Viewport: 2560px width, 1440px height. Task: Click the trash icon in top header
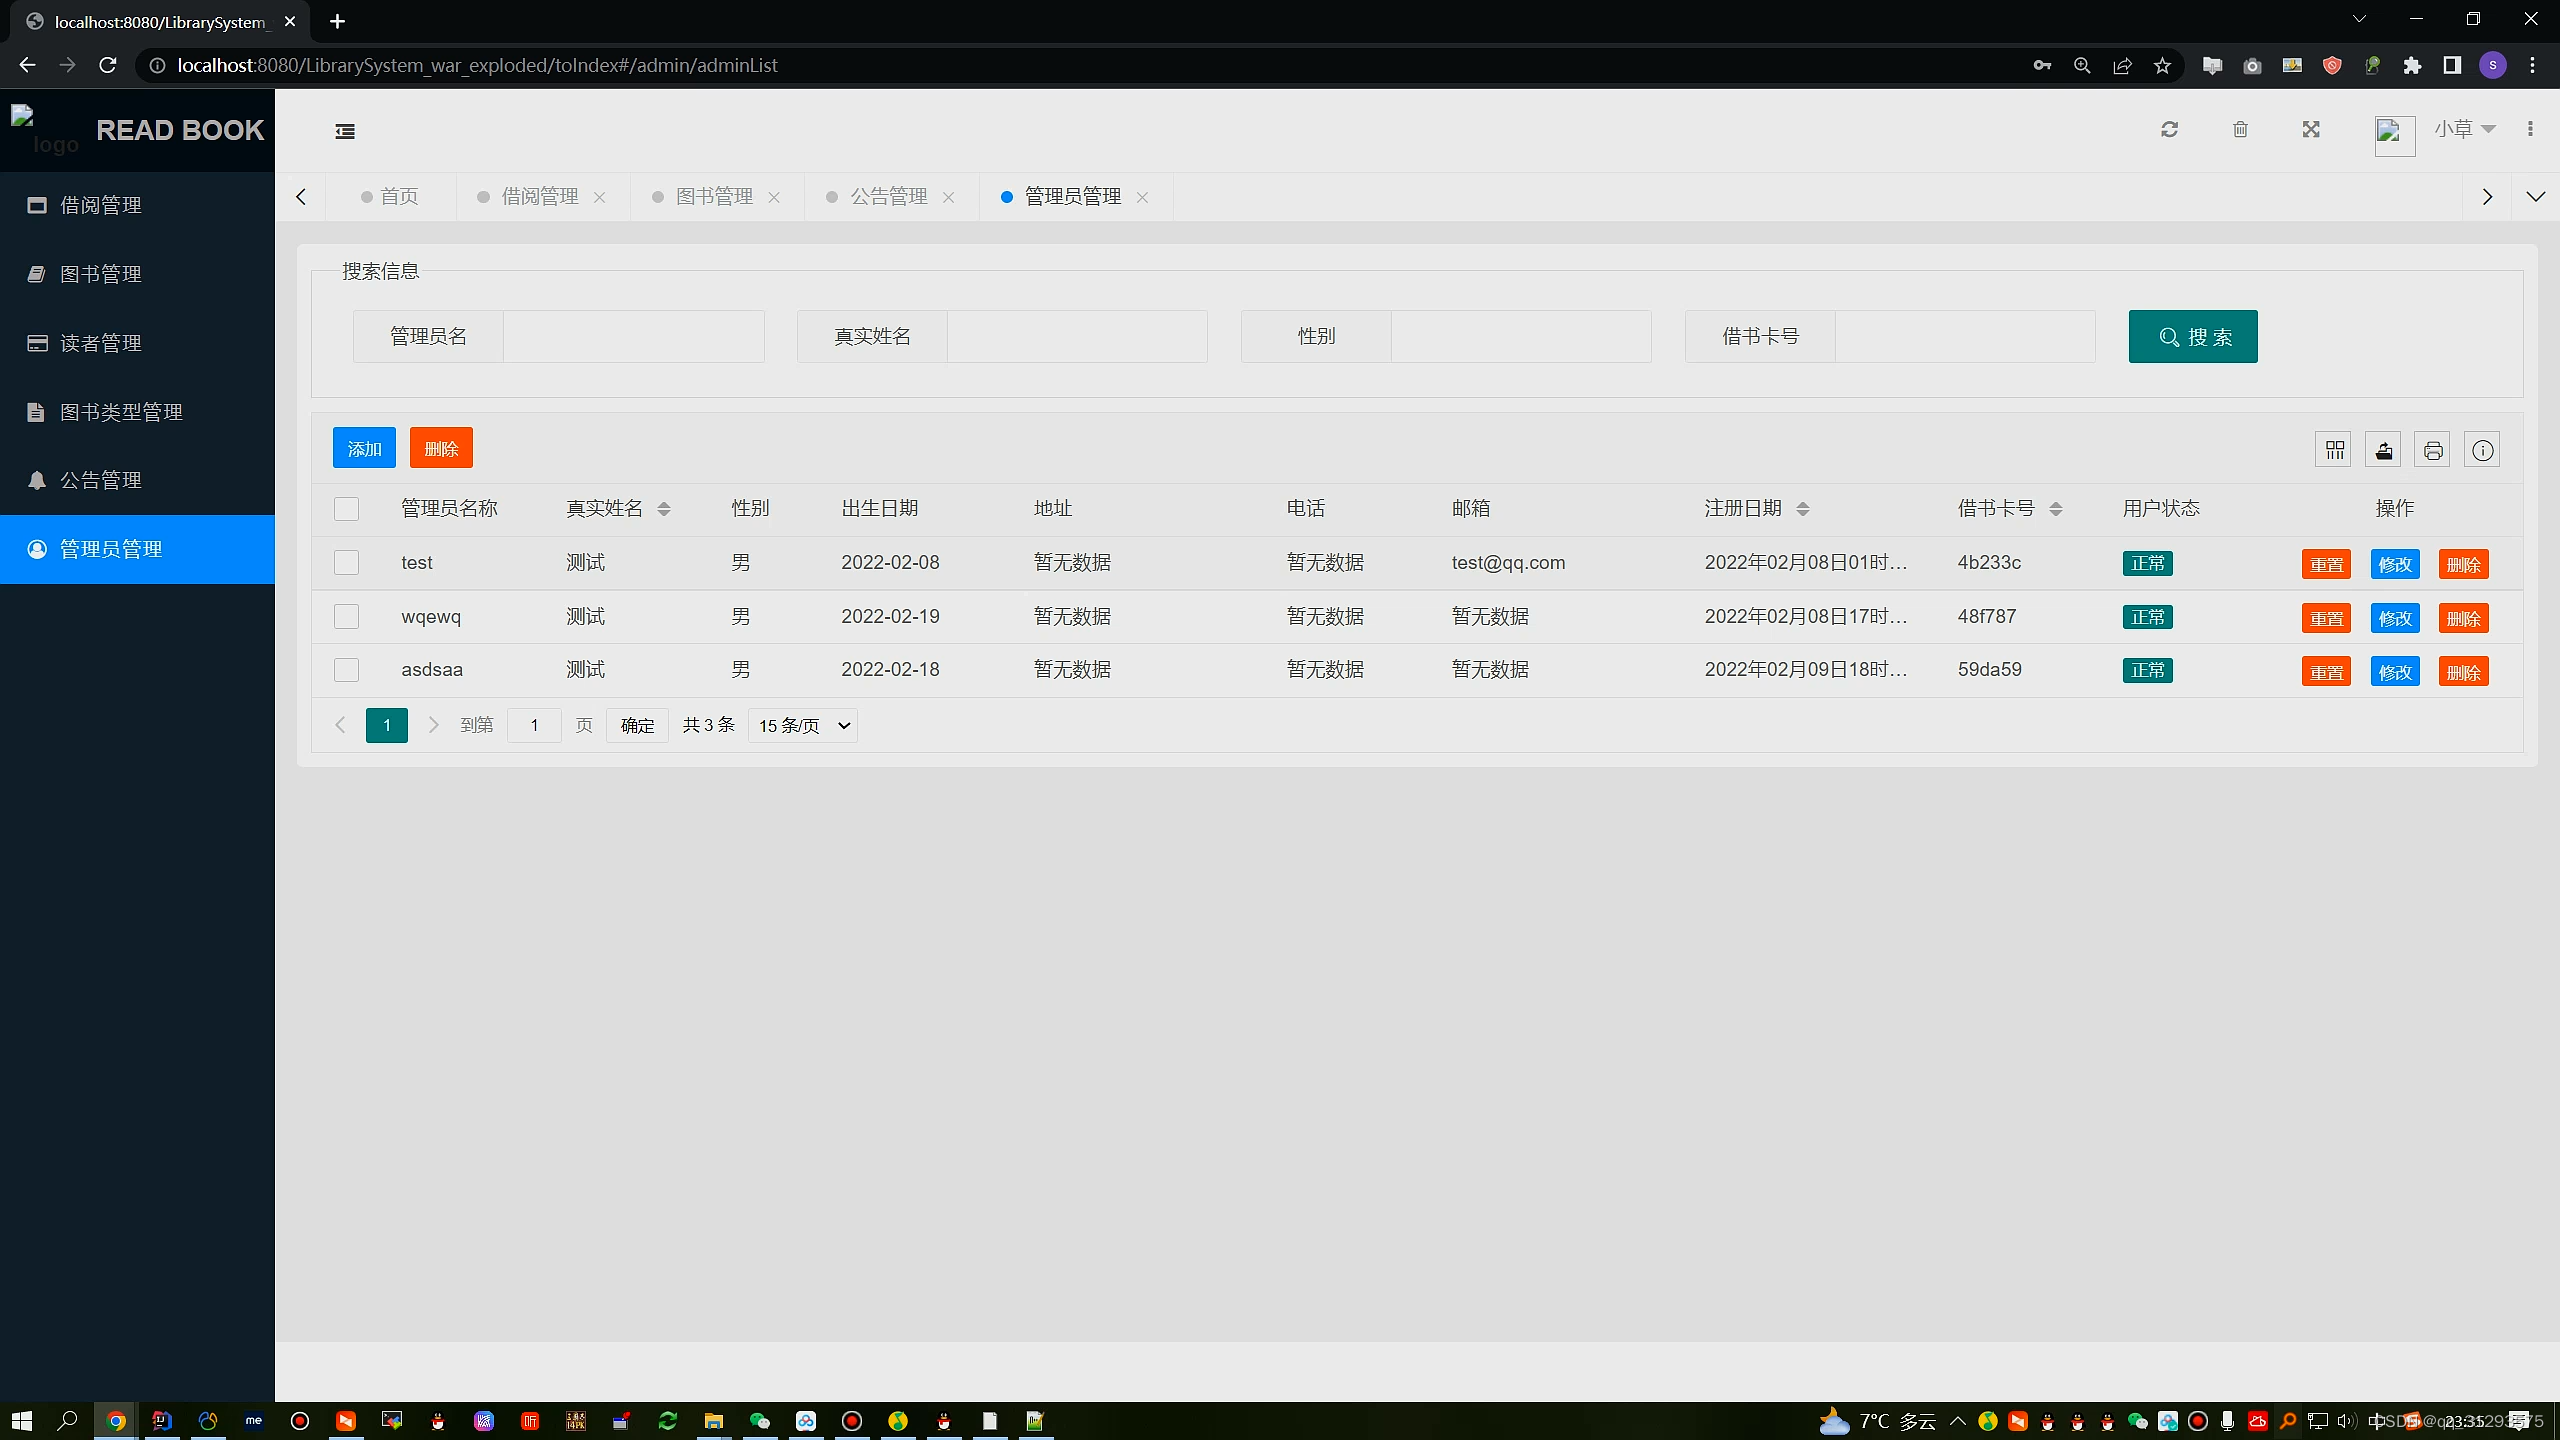[2240, 129]
